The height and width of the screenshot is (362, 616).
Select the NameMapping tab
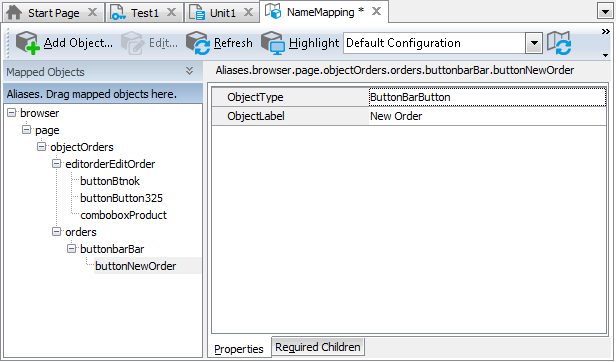click(324, 12)
